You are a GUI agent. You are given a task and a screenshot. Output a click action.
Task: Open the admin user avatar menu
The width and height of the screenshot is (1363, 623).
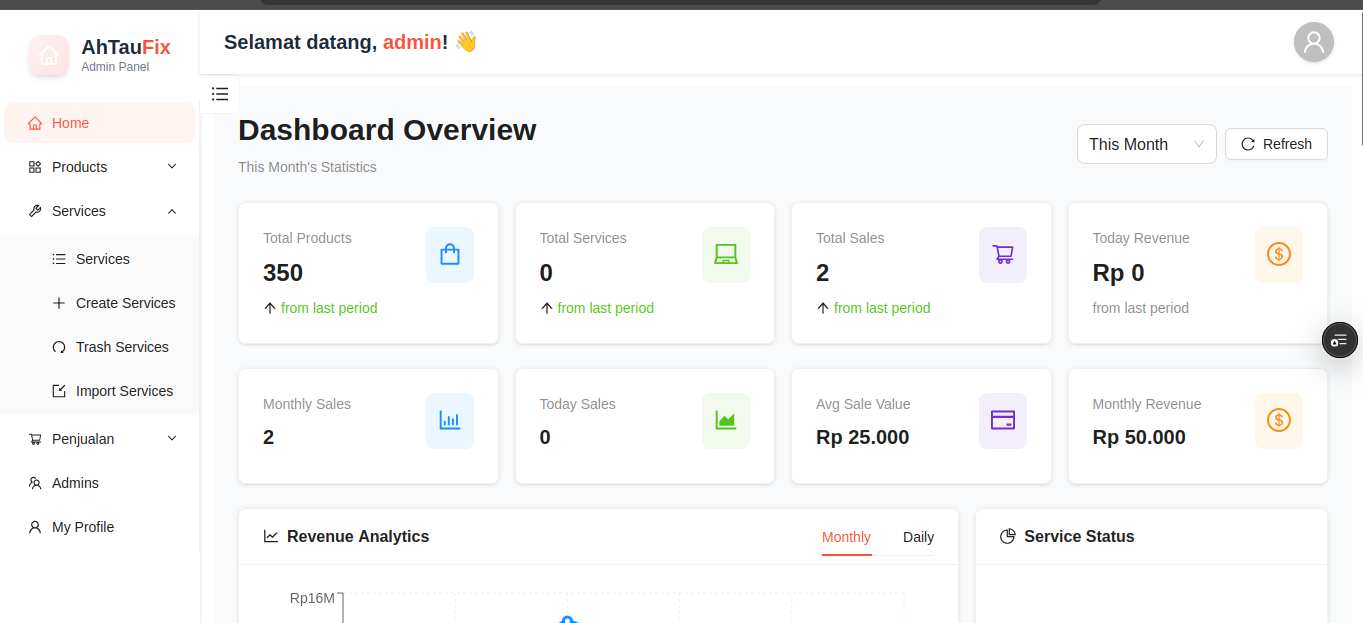pyautogui.click(x=1313, y=42)
